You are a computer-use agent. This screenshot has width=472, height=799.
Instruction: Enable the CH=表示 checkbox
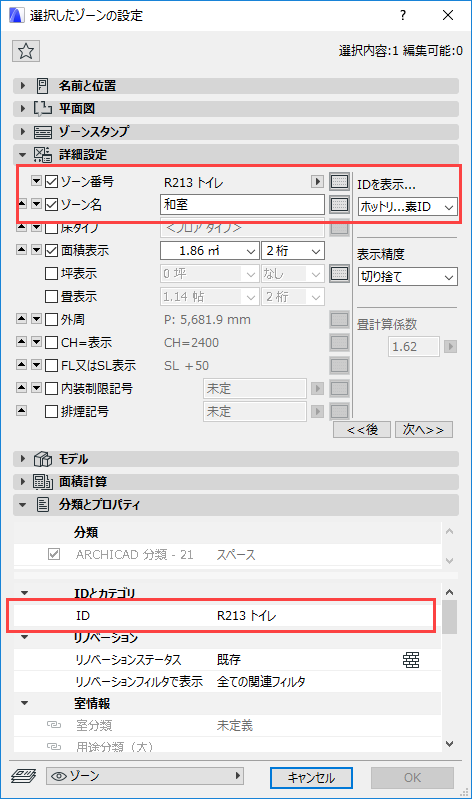click(51, 342)
